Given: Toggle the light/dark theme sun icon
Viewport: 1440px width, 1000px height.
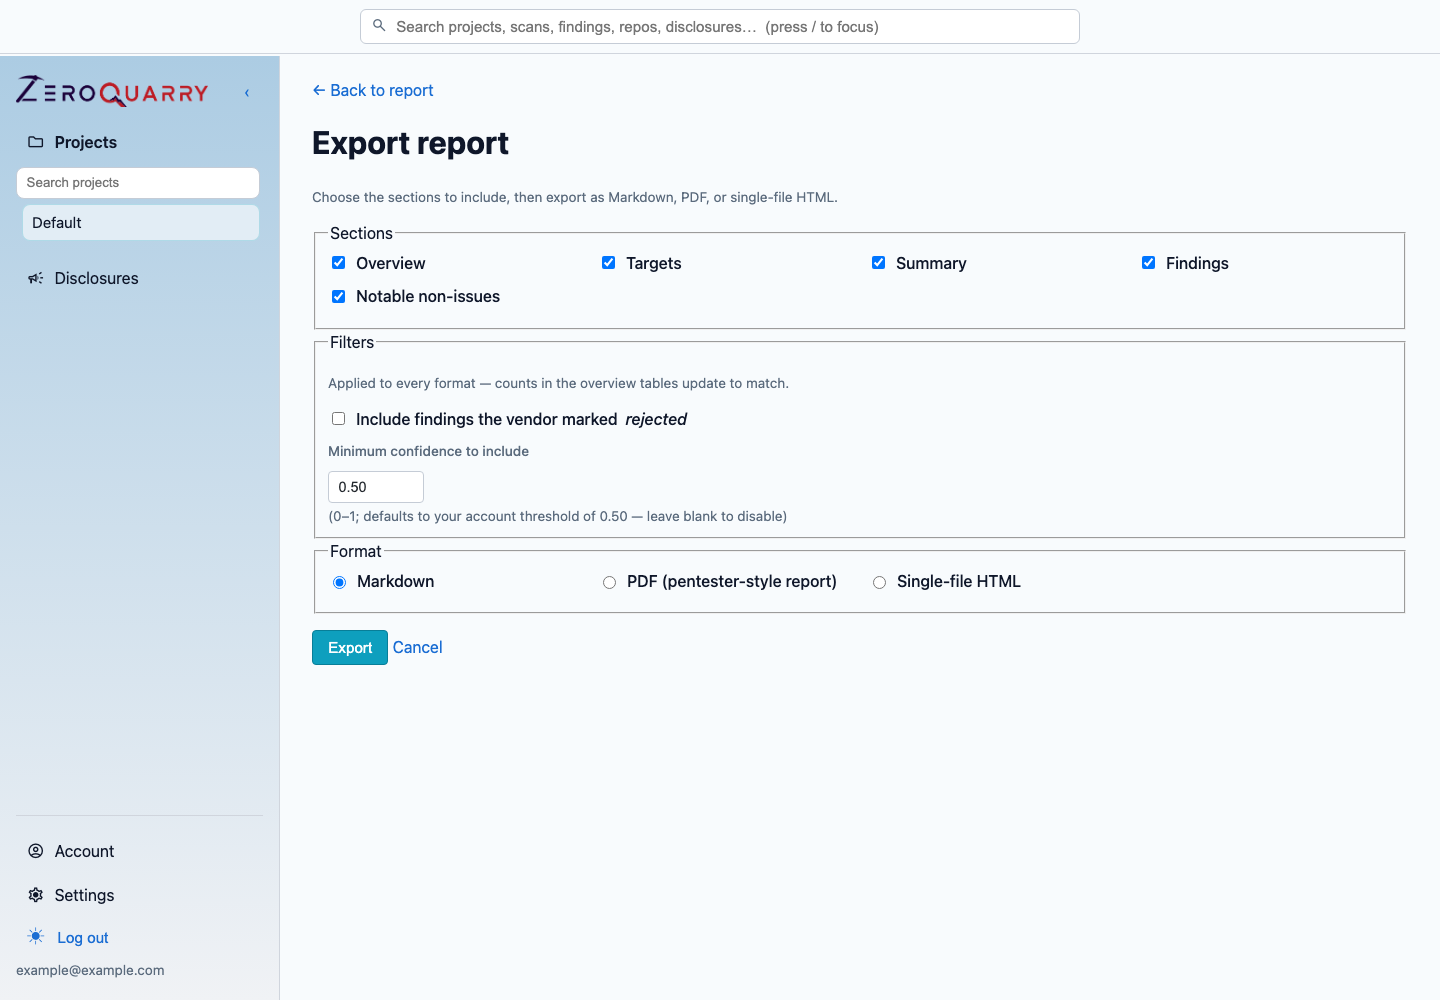Looking at the screenshot, I should [36, 937].
